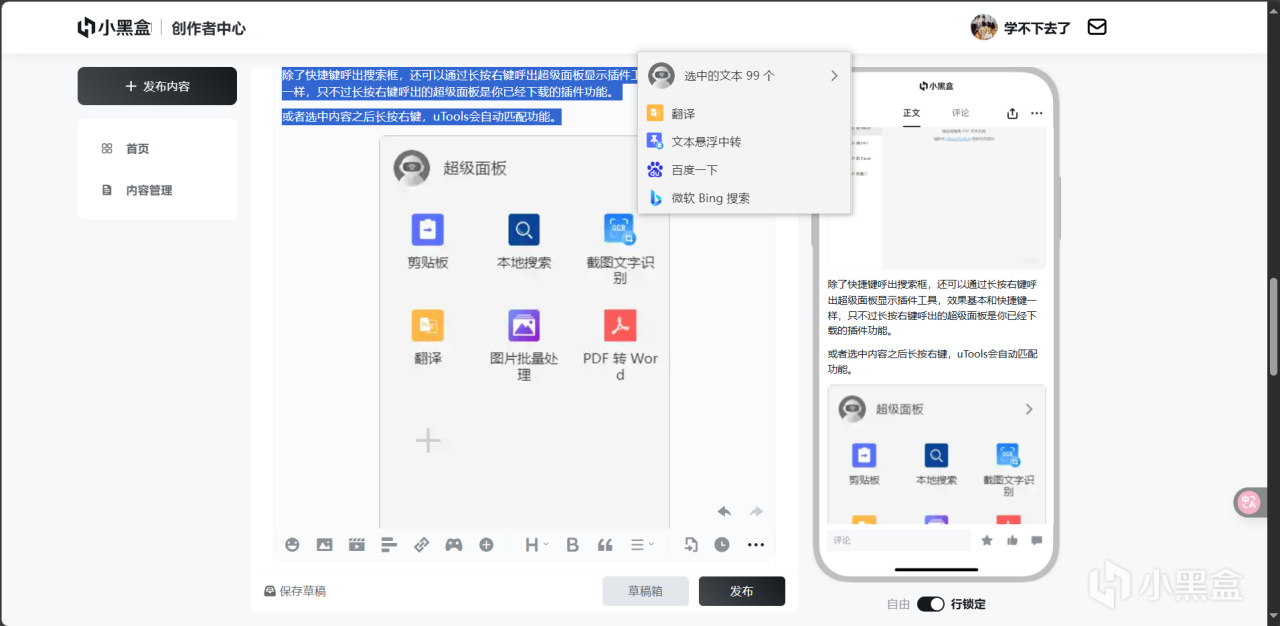Toggle bold formatting with B
The height and width of the screenshot is (626, 1280).
coord(573,545)
